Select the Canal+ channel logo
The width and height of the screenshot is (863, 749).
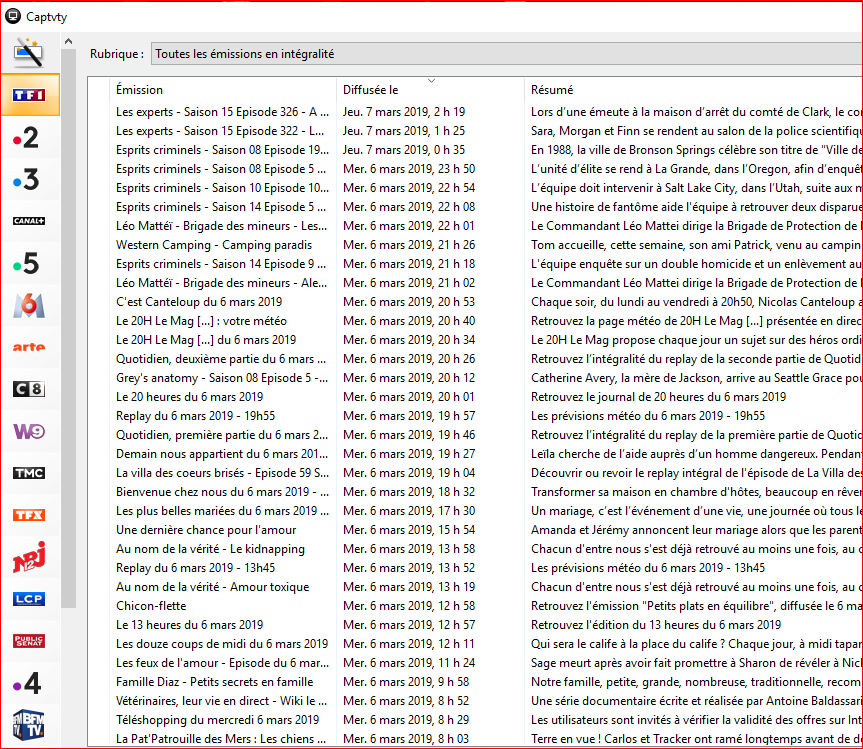click(x=29, y=221)
